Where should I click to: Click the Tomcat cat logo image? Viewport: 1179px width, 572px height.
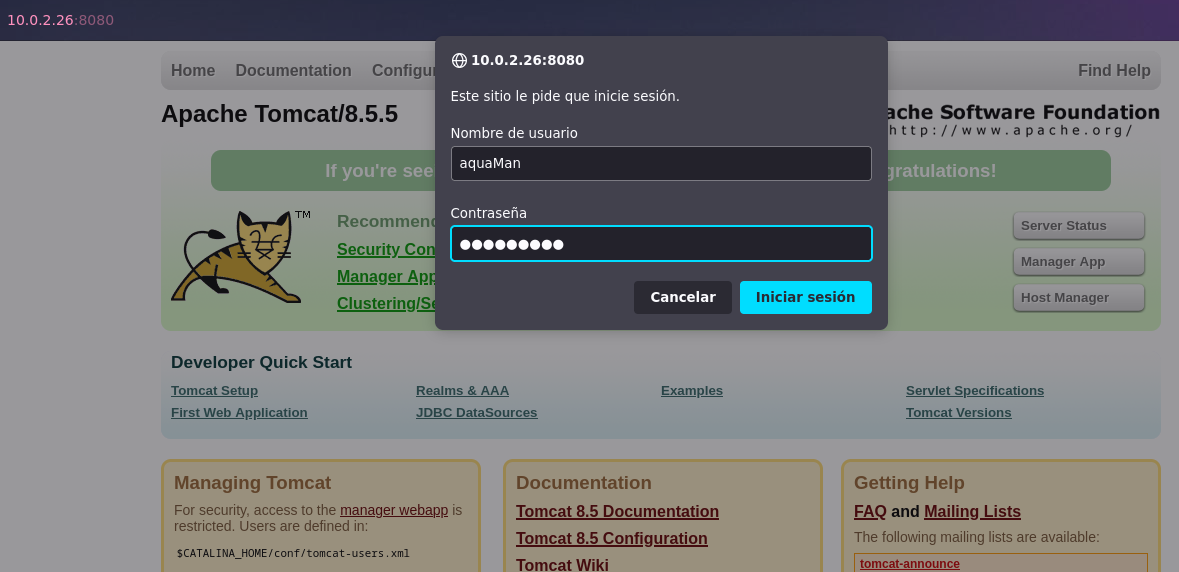(x=237, y=257)
